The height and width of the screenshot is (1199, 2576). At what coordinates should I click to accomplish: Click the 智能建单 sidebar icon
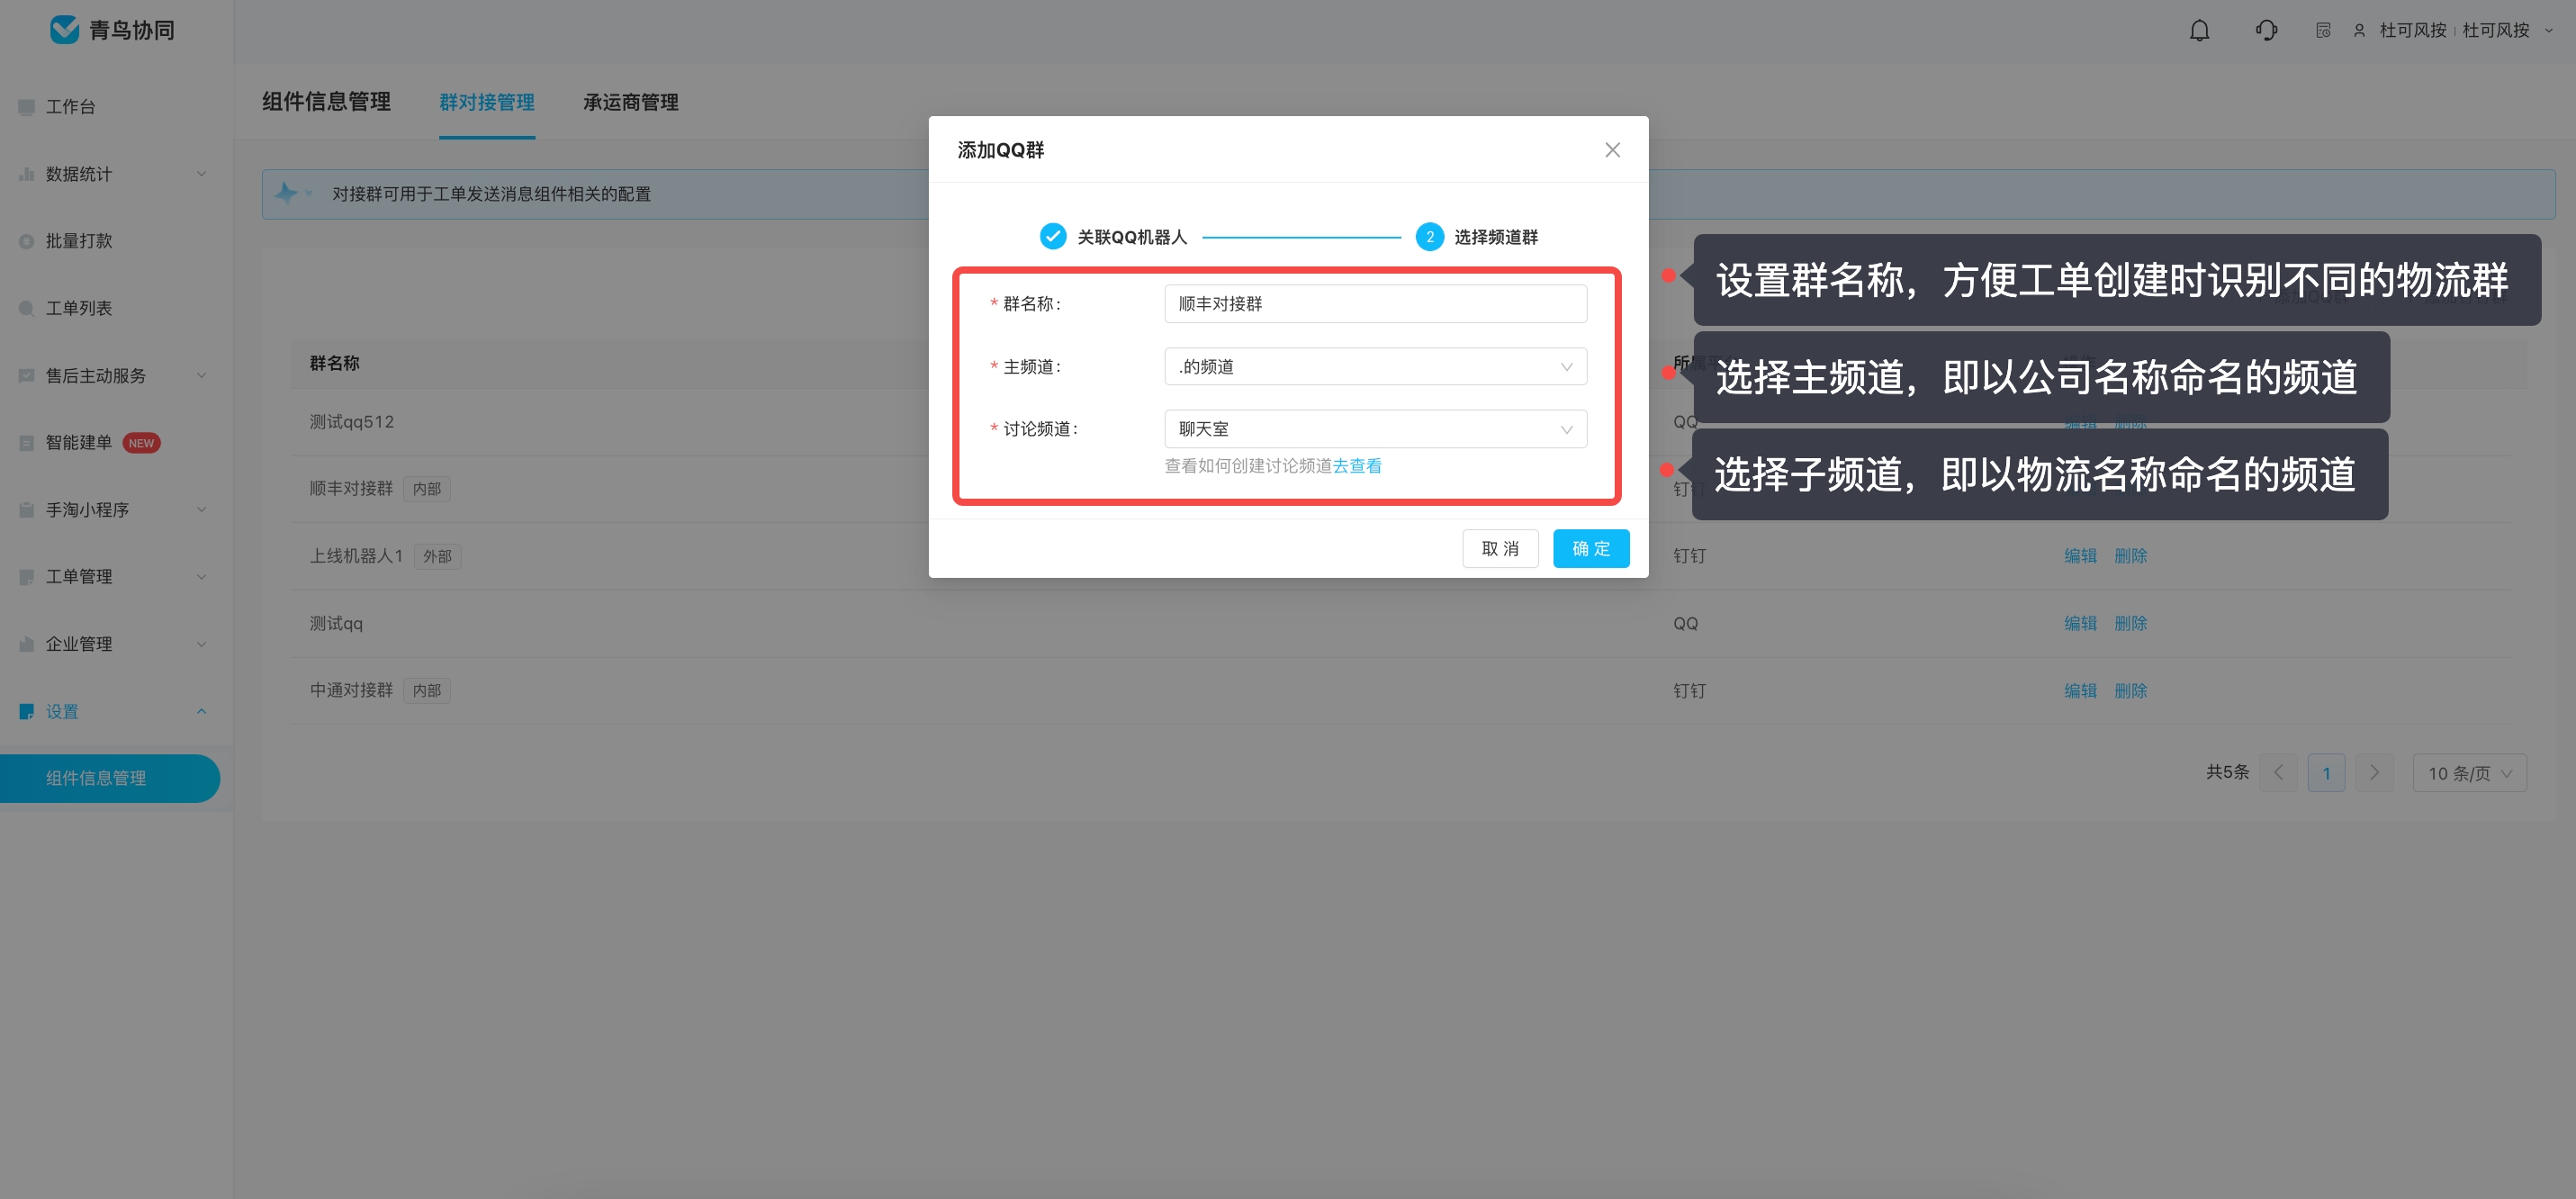coord(27,443)
